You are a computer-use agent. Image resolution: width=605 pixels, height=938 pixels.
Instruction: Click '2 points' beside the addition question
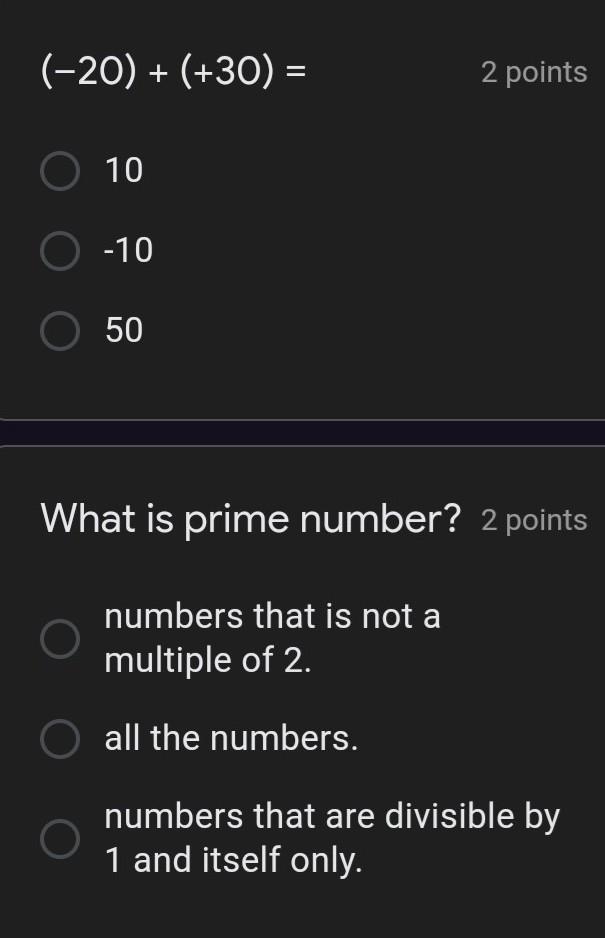click(x=534, y=72)
